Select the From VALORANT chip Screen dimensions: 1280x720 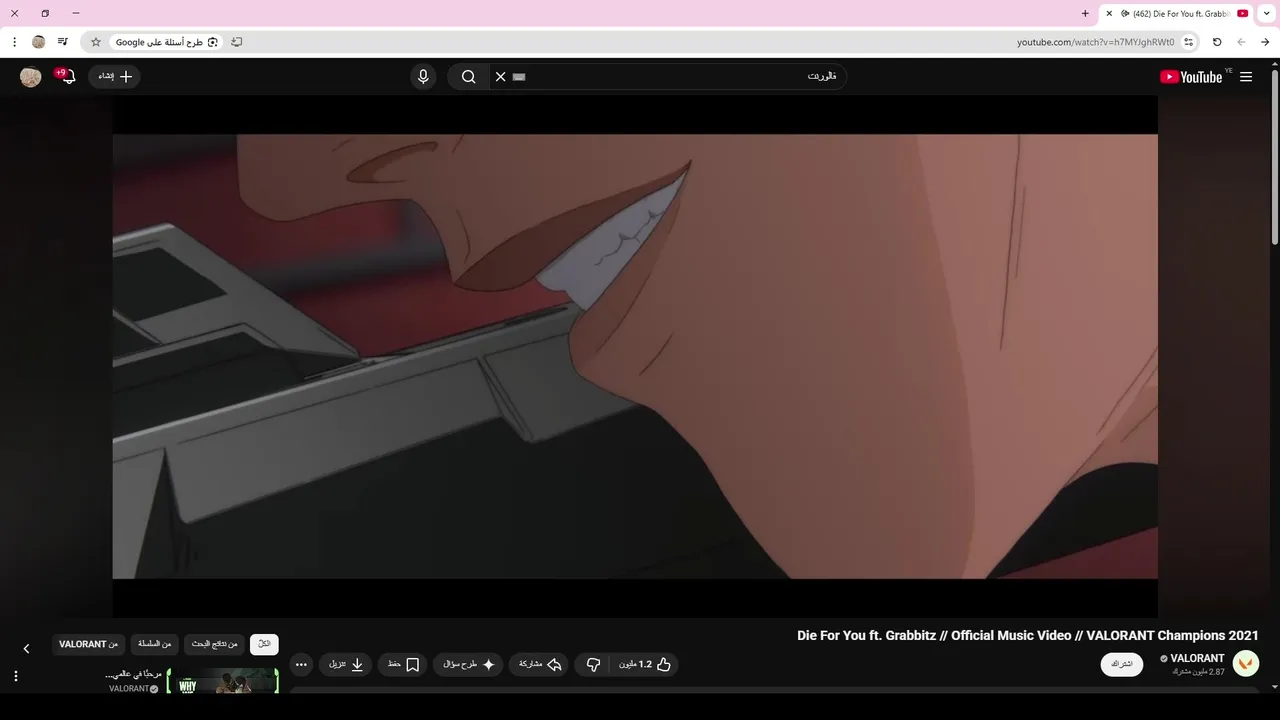88,644
